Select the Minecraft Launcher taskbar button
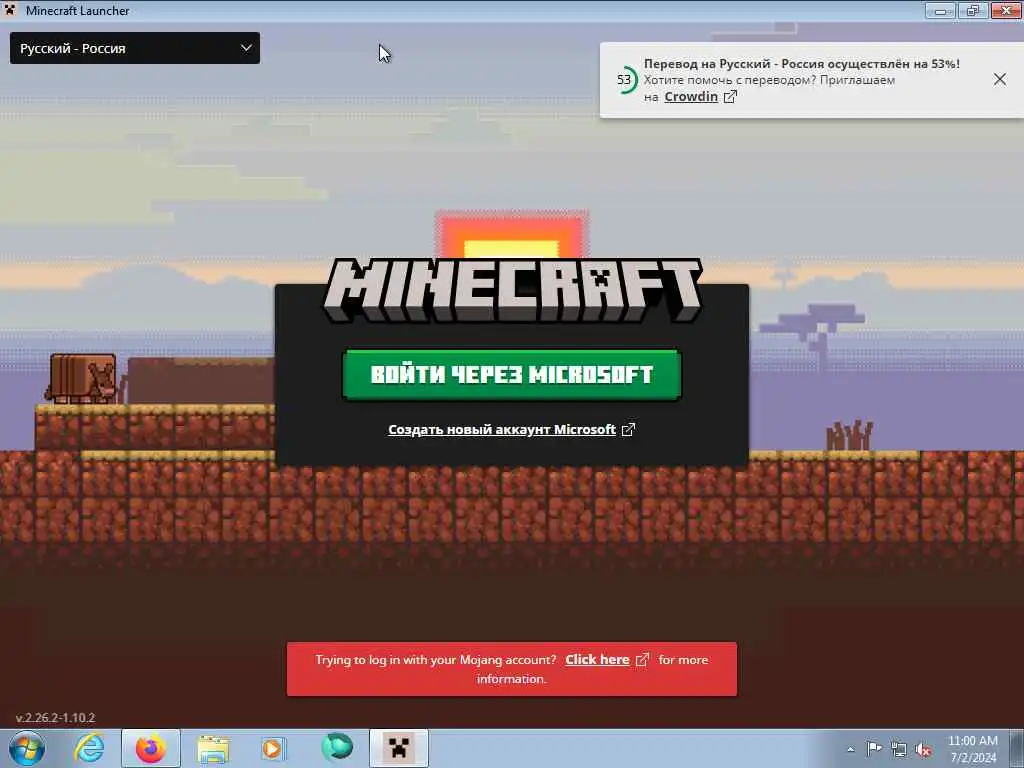 398,748
